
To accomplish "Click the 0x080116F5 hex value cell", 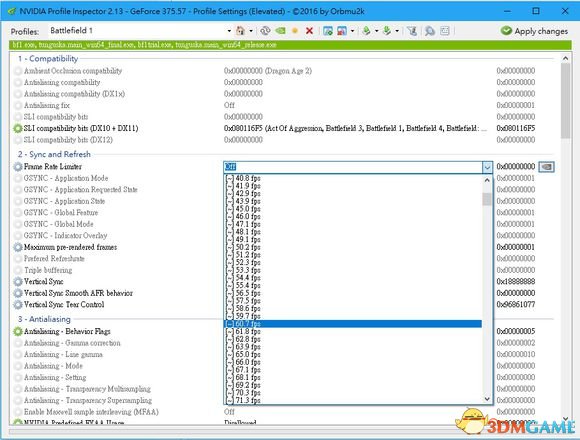I will 516,128.
